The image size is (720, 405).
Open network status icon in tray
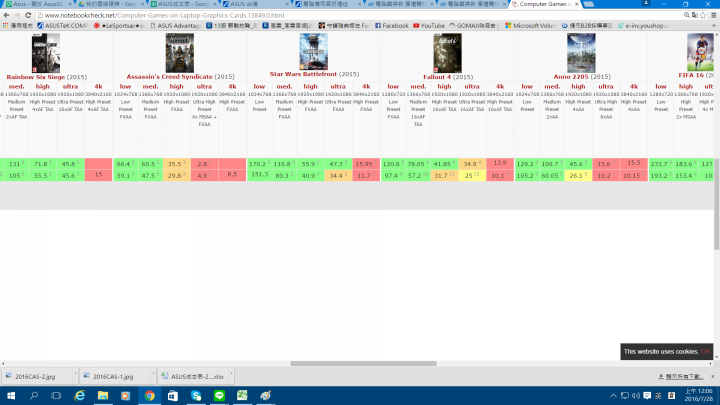pyautogui.click(x=624, y=395)
